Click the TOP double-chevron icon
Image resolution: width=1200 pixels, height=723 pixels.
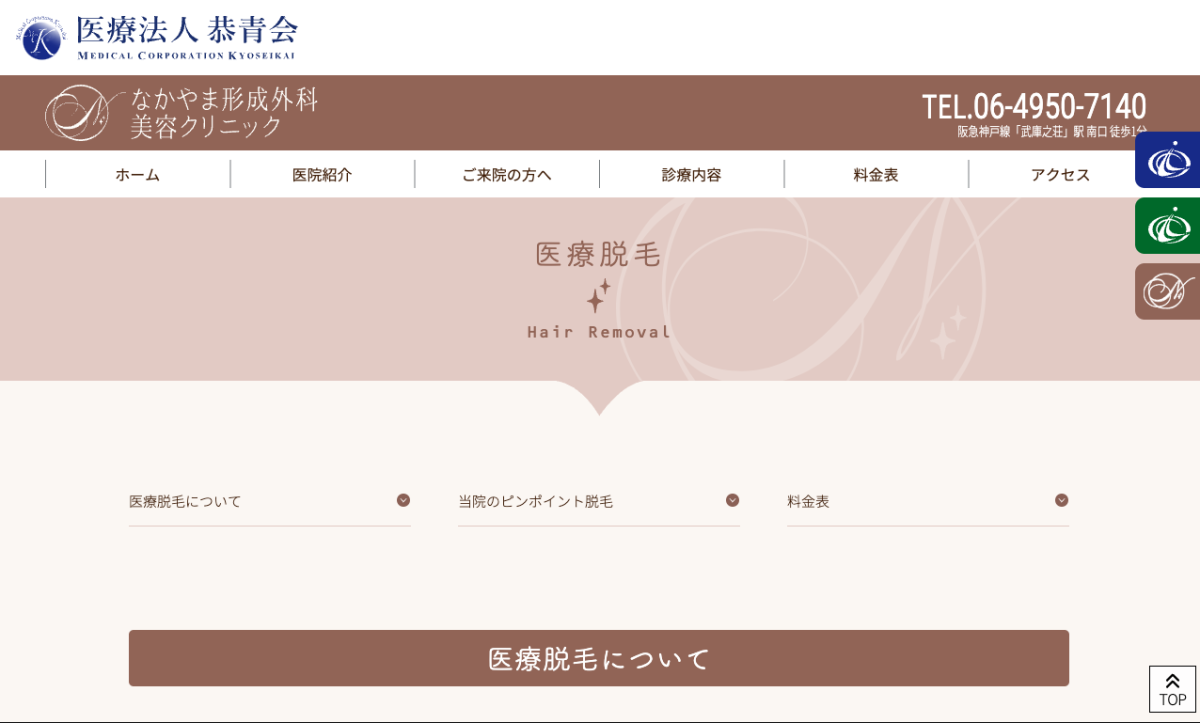[x=1172, y=681]
